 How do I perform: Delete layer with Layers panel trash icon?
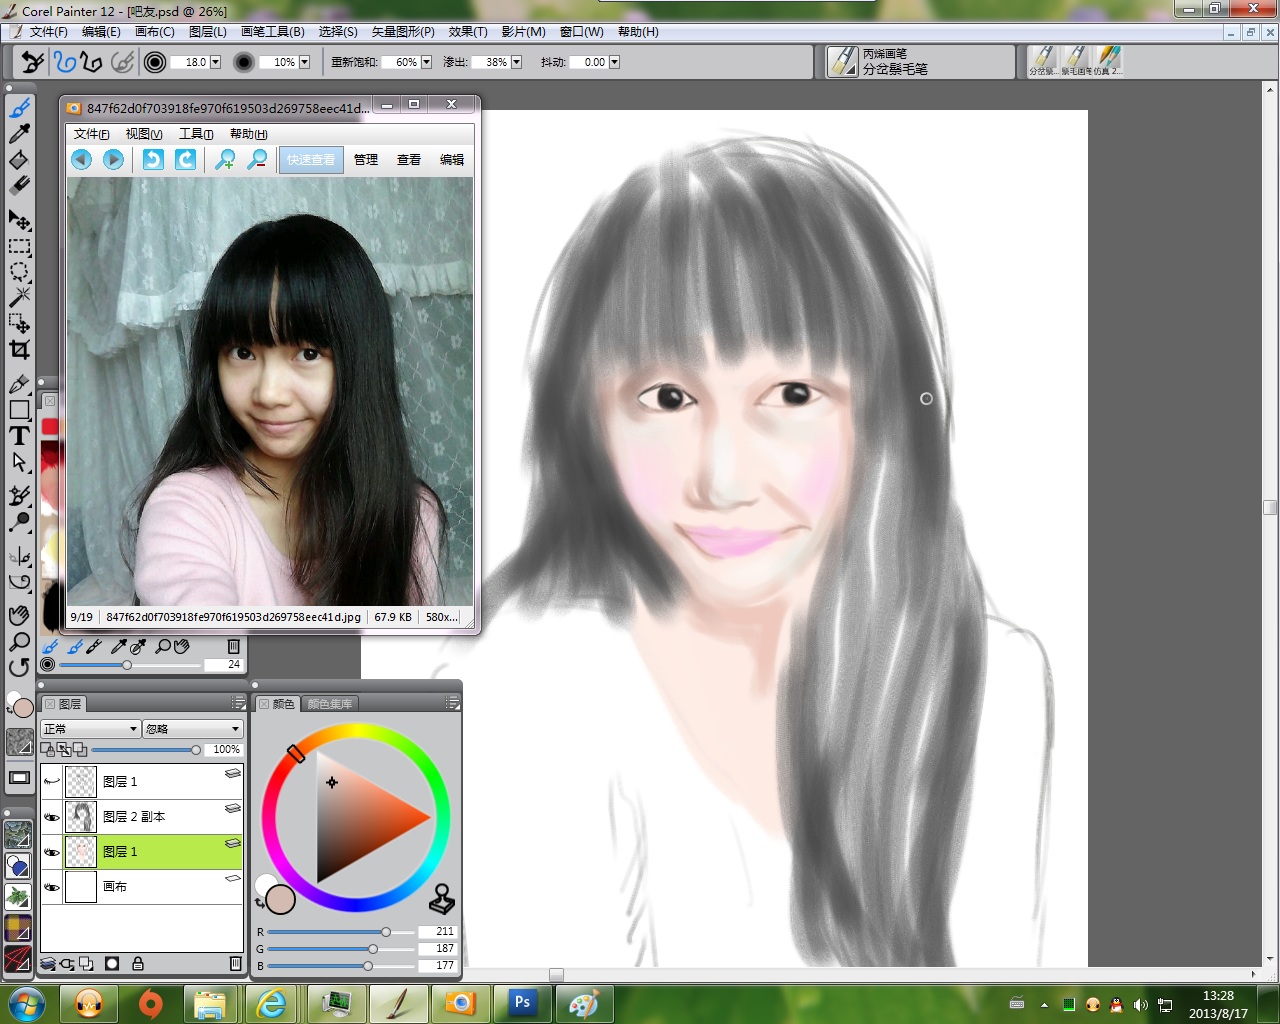click(x=235, y=964)
